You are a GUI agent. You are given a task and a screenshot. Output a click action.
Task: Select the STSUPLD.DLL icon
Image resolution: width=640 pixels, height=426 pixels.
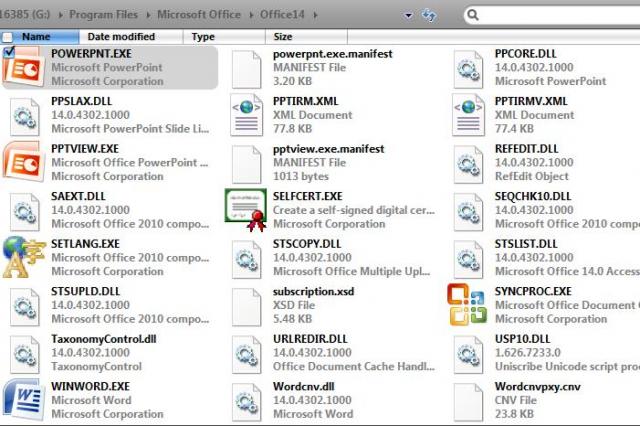[24, 307]
